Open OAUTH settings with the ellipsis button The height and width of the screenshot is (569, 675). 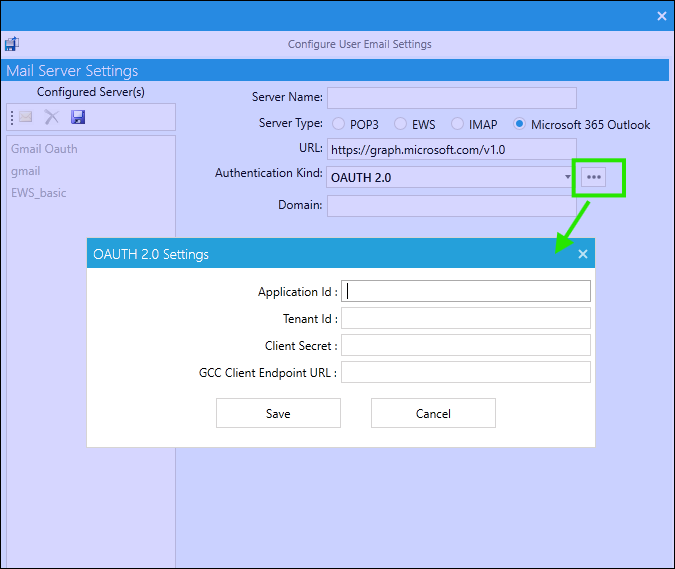pos(594,177)
